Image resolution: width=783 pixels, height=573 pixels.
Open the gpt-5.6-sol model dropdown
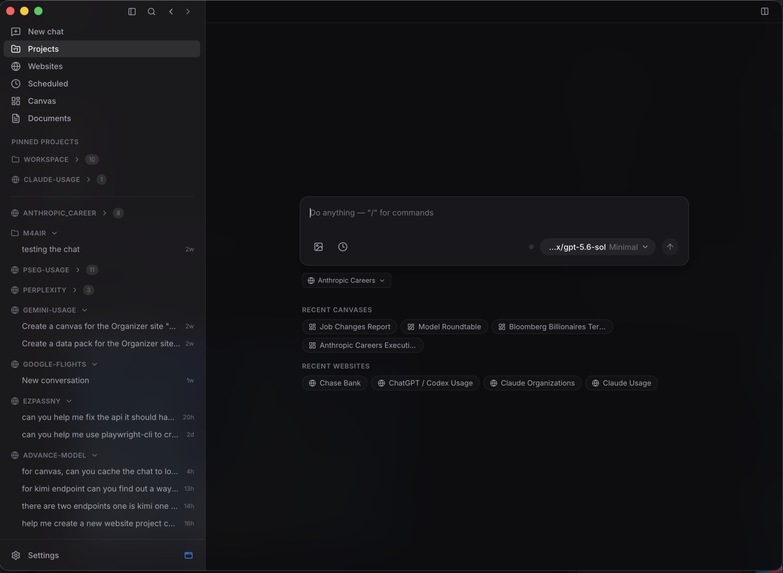click(597, 247)
